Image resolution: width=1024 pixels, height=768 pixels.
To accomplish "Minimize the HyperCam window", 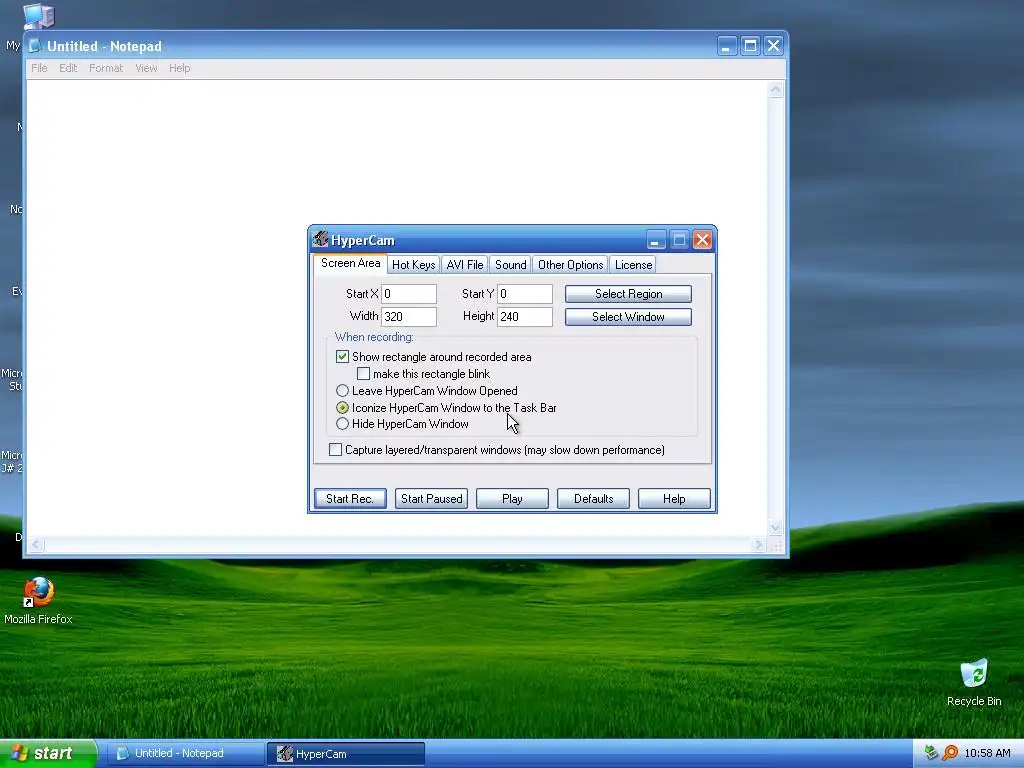I will (x=656, y=240).
